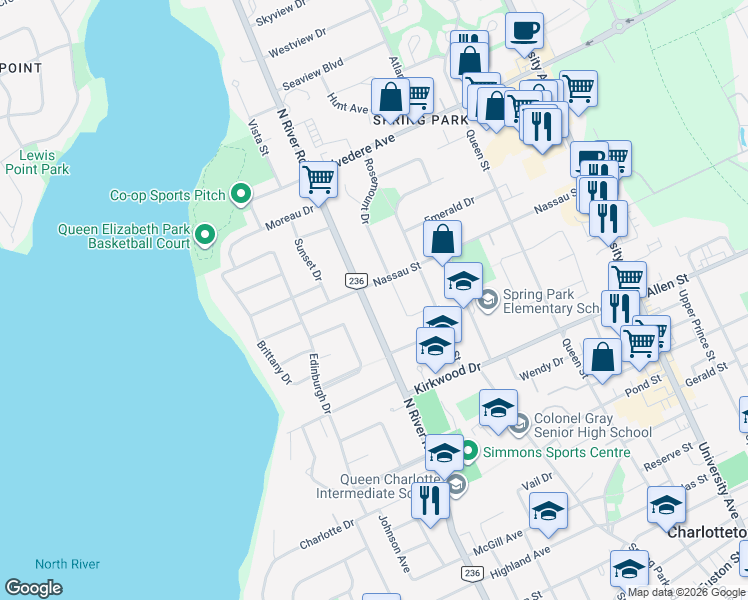Click the front school marker just above Kirkwood Dr
The height and width of the screenshot is (600, 748).
click(x=435, y=348)
